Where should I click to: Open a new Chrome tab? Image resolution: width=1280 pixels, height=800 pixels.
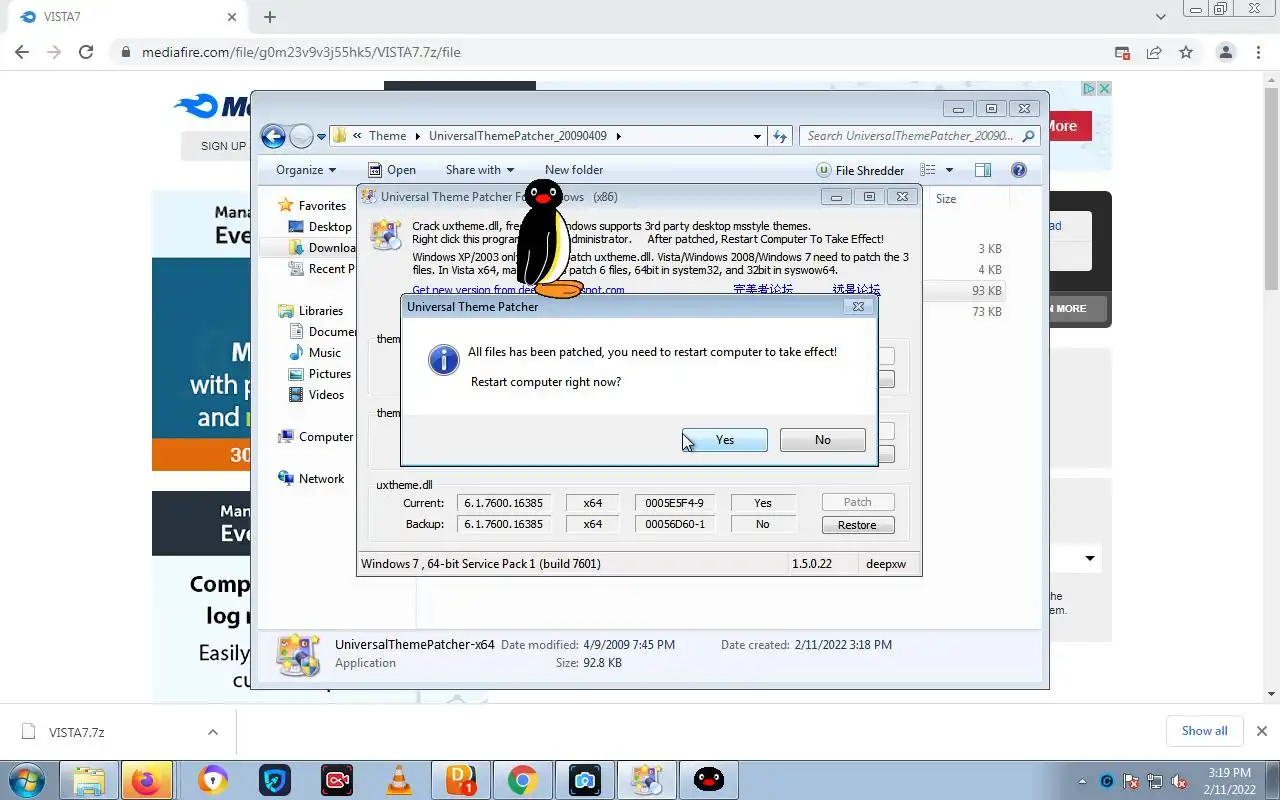pyautogui.click(x=270, y=17)
